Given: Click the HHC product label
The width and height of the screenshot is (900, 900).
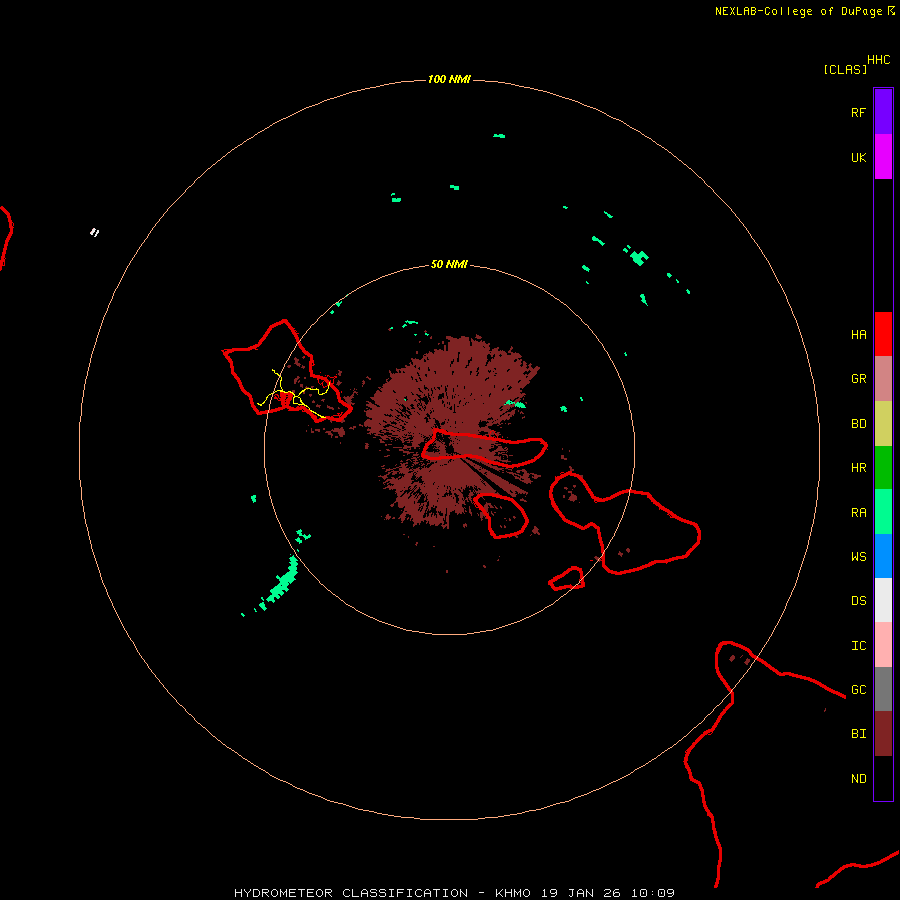Looking at the screenshot, I should pyautogui.click(x=878, y=60).
